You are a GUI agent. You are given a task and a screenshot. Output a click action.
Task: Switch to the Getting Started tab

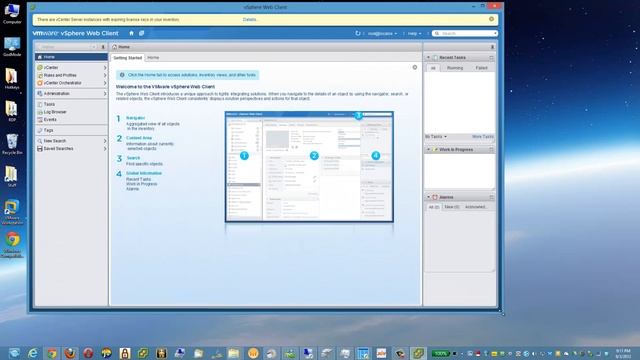(127, 58)
